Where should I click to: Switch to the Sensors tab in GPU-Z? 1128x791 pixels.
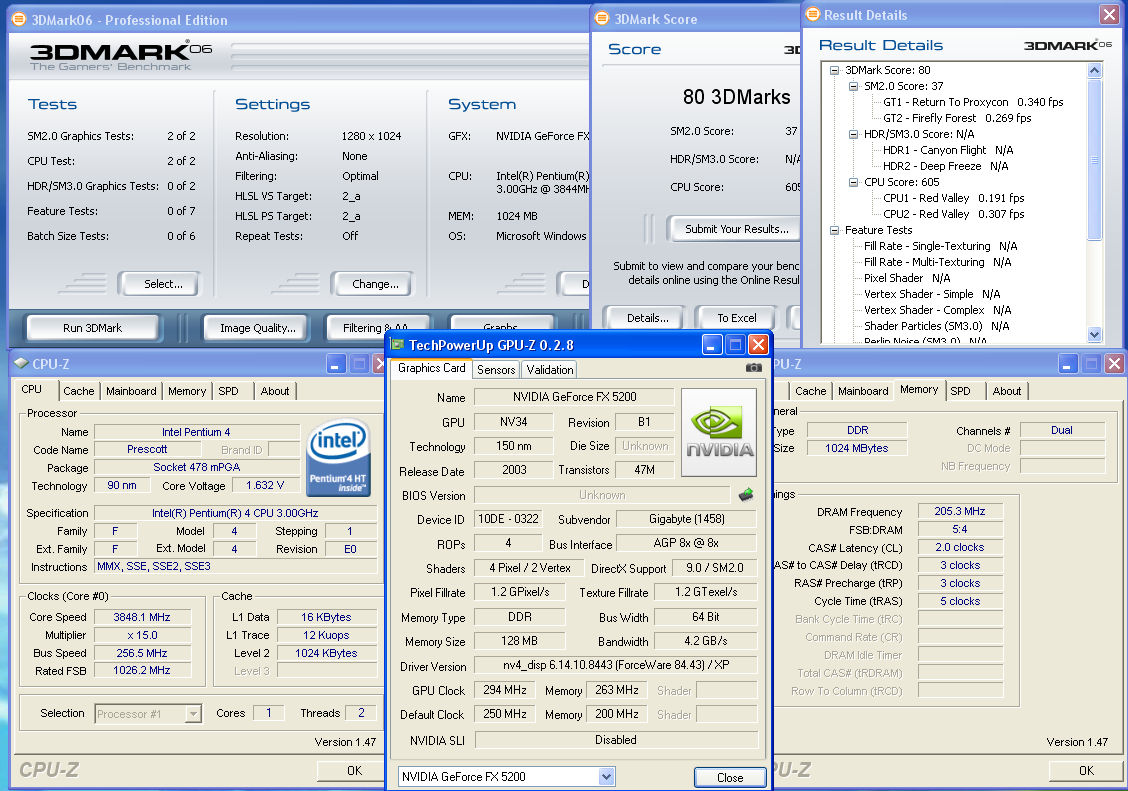(496, 370)
